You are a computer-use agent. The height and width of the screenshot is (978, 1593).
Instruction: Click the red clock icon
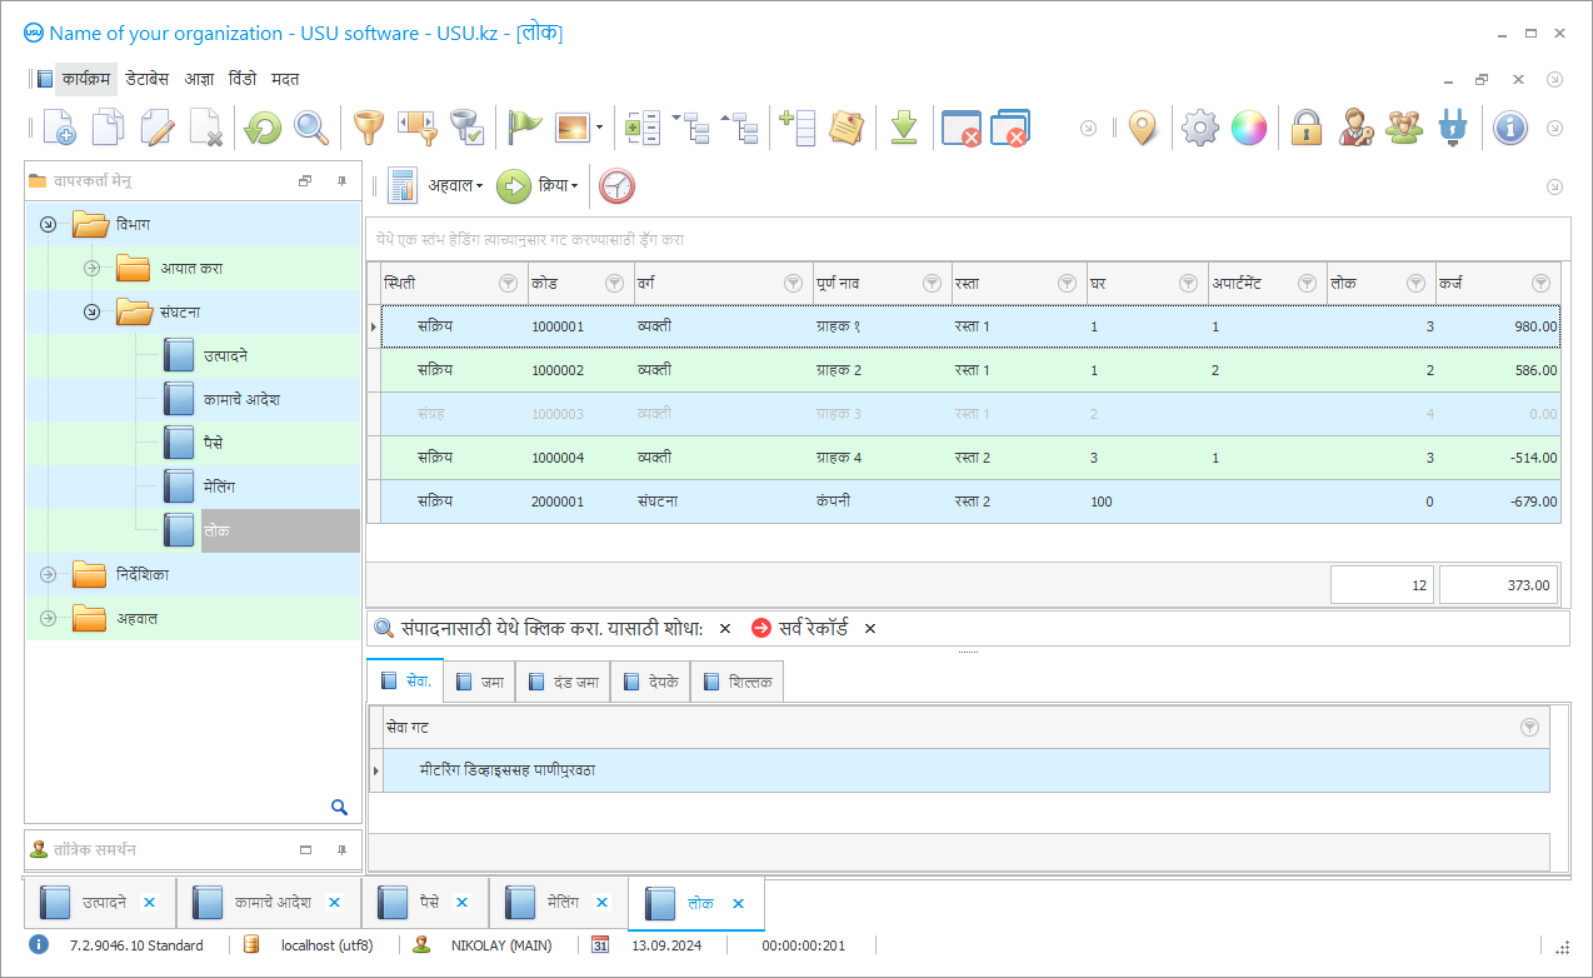pyautogui.click(x=617, y=186)
